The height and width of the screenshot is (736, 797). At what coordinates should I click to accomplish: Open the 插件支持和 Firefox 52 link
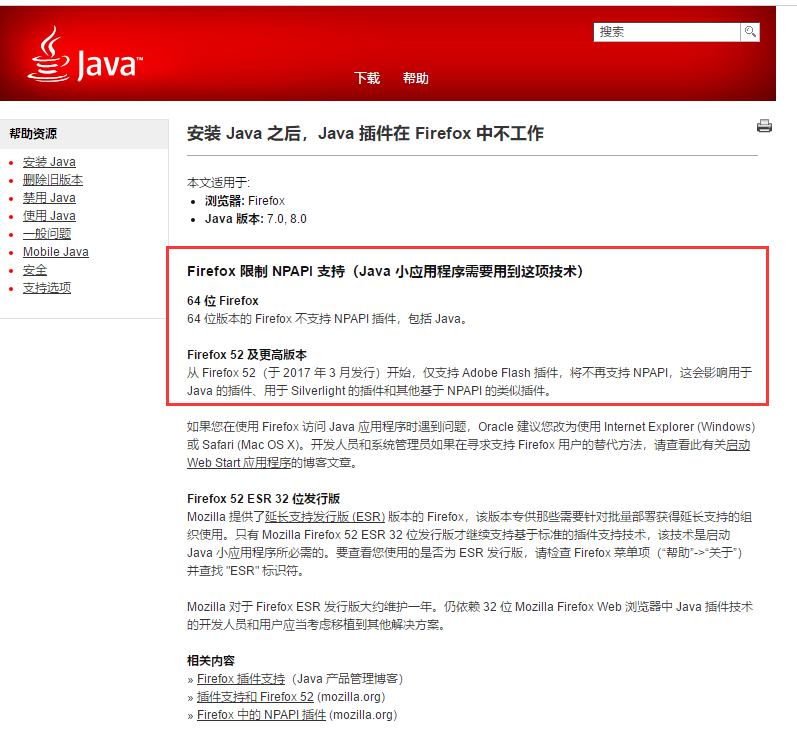255,697
